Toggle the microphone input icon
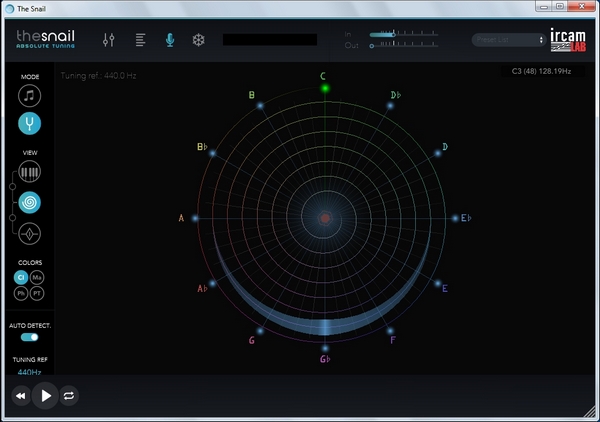 click(x=170, y=40)
